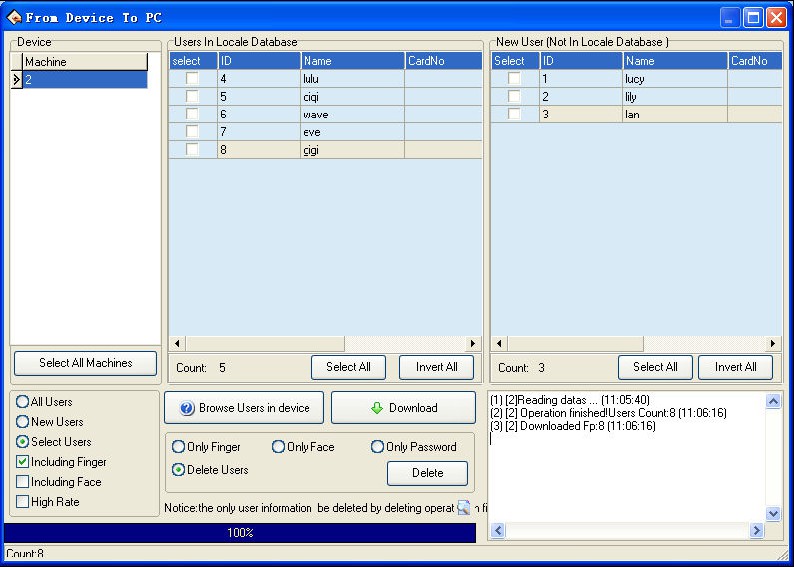Click the ID column header in New User table

pos(581,61)
